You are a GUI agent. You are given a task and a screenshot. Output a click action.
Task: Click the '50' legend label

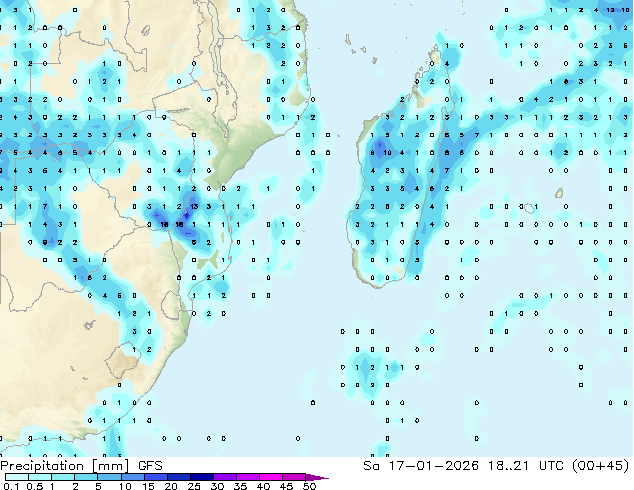tap(309, 486)
